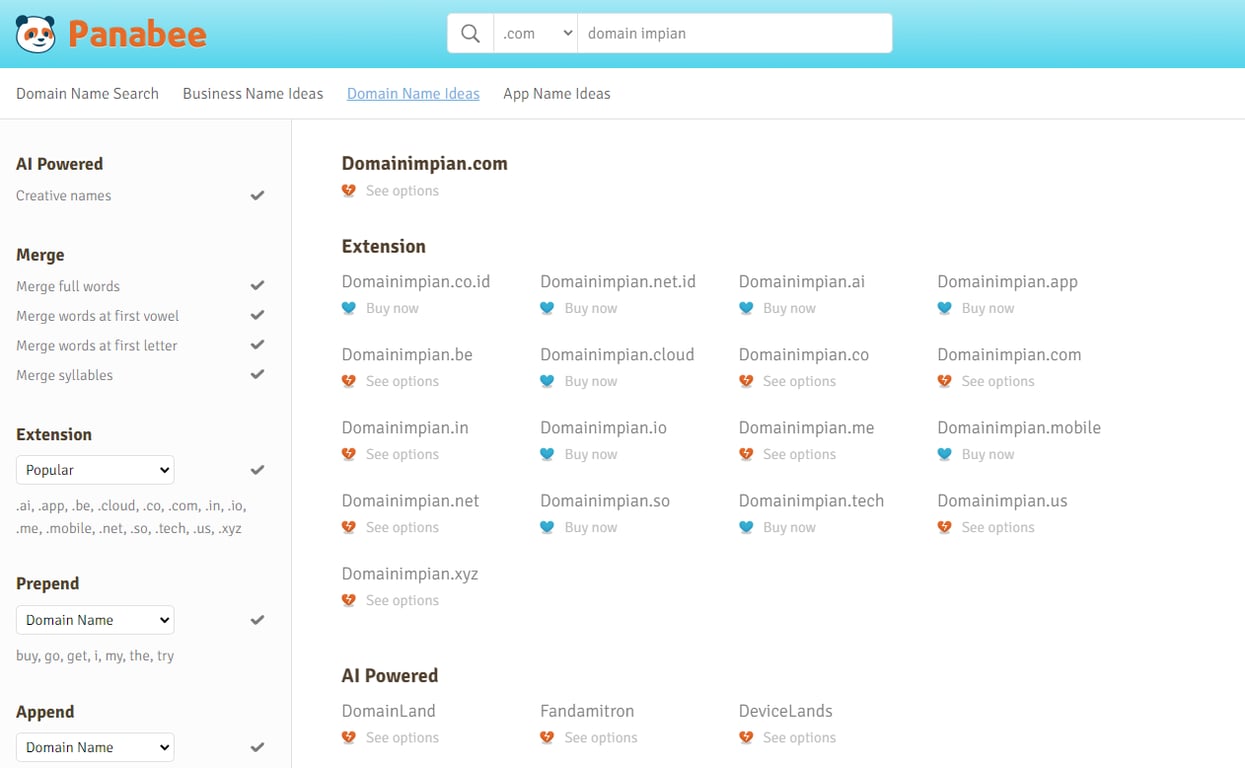Viewport: 1245px width, 768px height.
Task: Switch to App Name Ideas tab
Action: [x=557, y=94]
